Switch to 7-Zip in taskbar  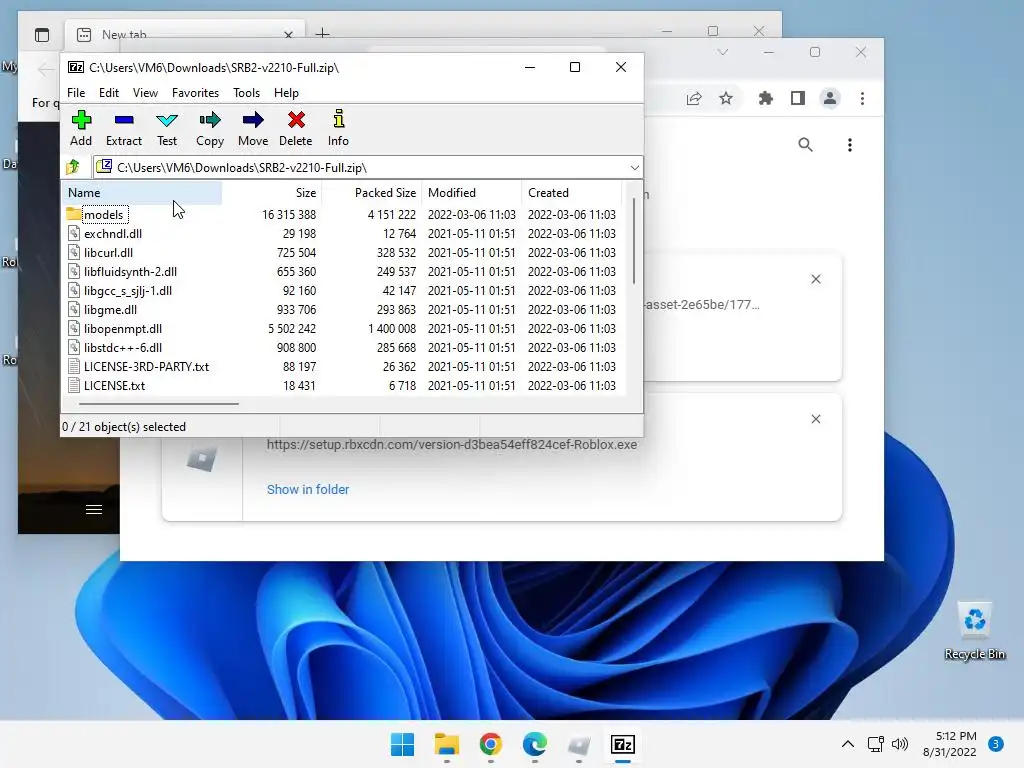[623, 744]
